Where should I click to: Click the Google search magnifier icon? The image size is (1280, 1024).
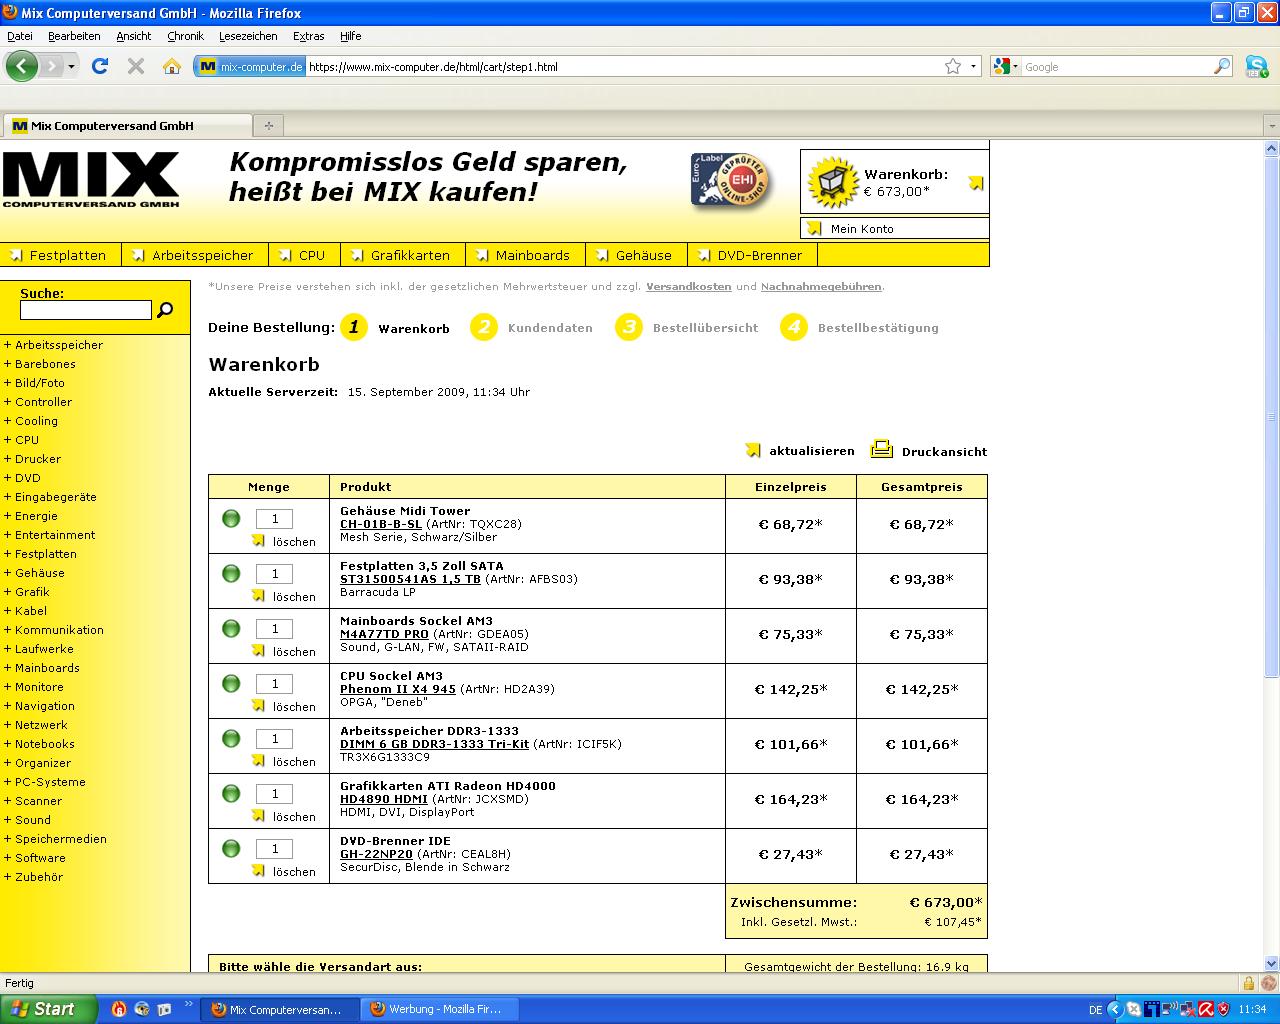pyautogui.click(x=1222, y=66)
